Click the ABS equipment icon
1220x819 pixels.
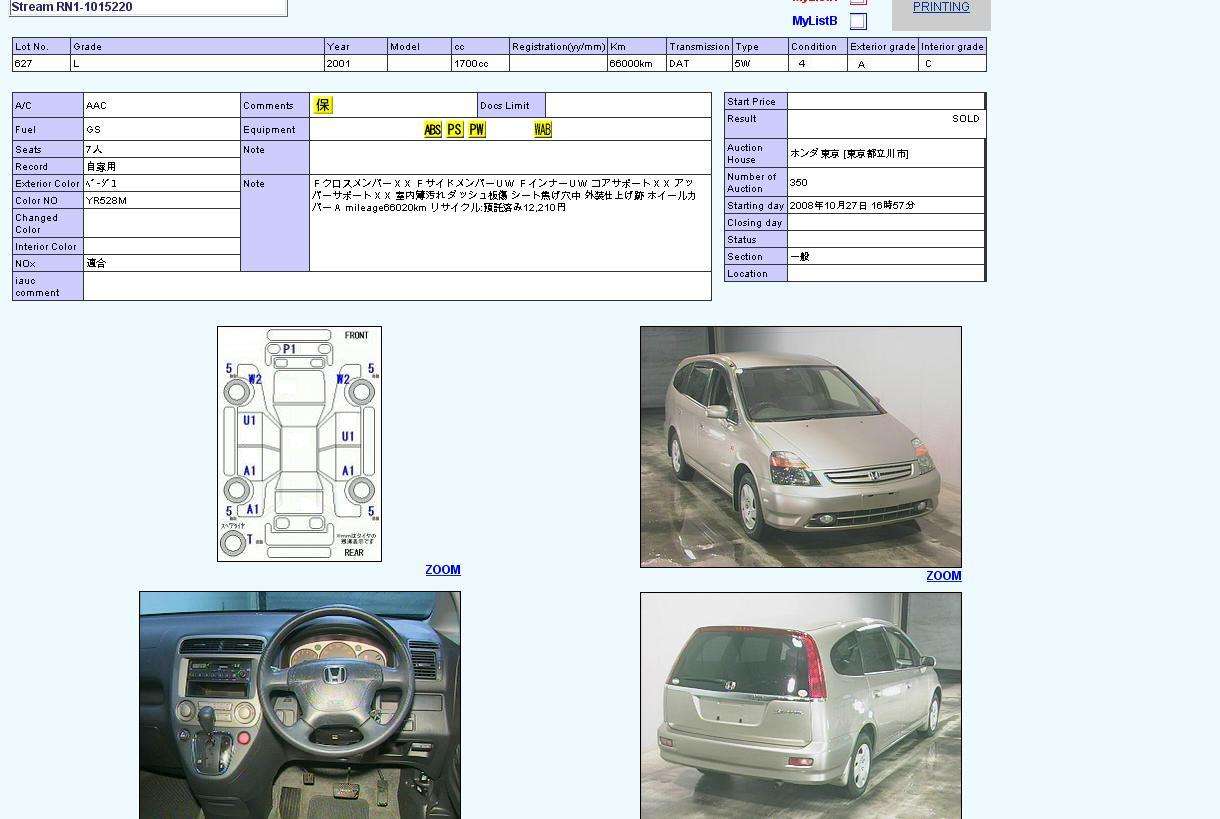433,130
